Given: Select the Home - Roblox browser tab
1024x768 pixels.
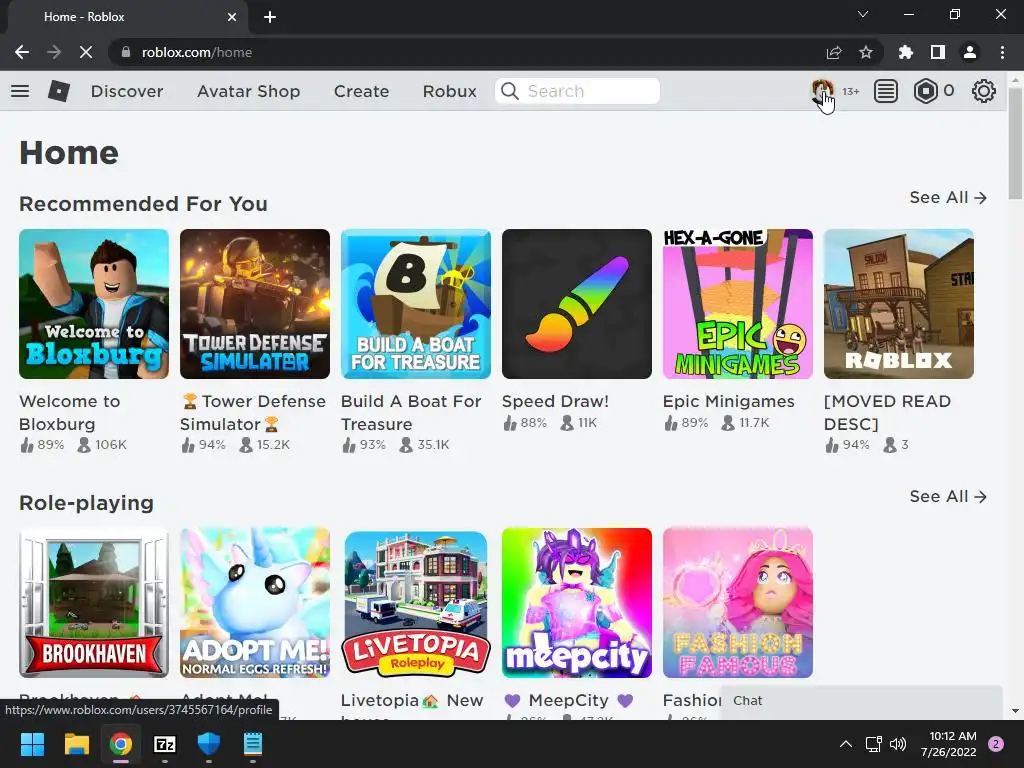Looking at the screenshot, I should (127, 17).
